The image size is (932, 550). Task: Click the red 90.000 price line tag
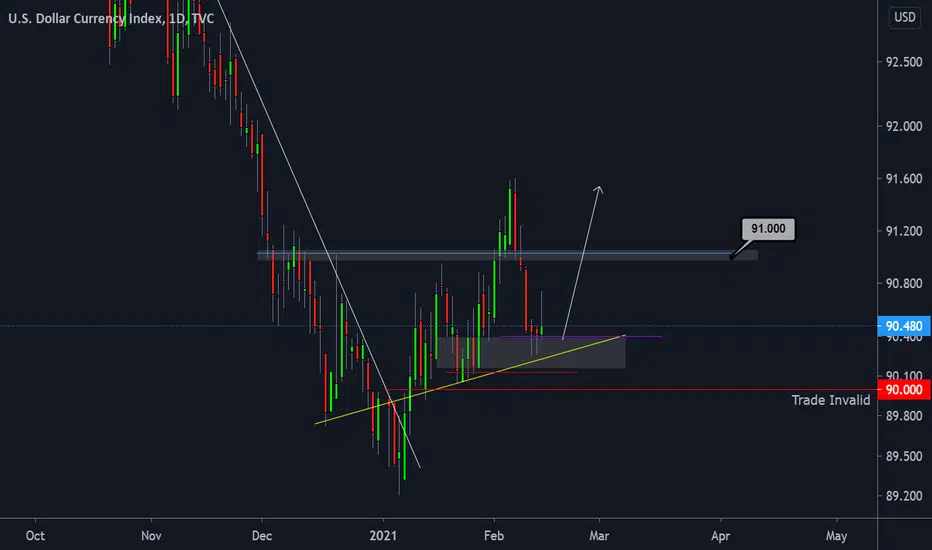[903, 389]
